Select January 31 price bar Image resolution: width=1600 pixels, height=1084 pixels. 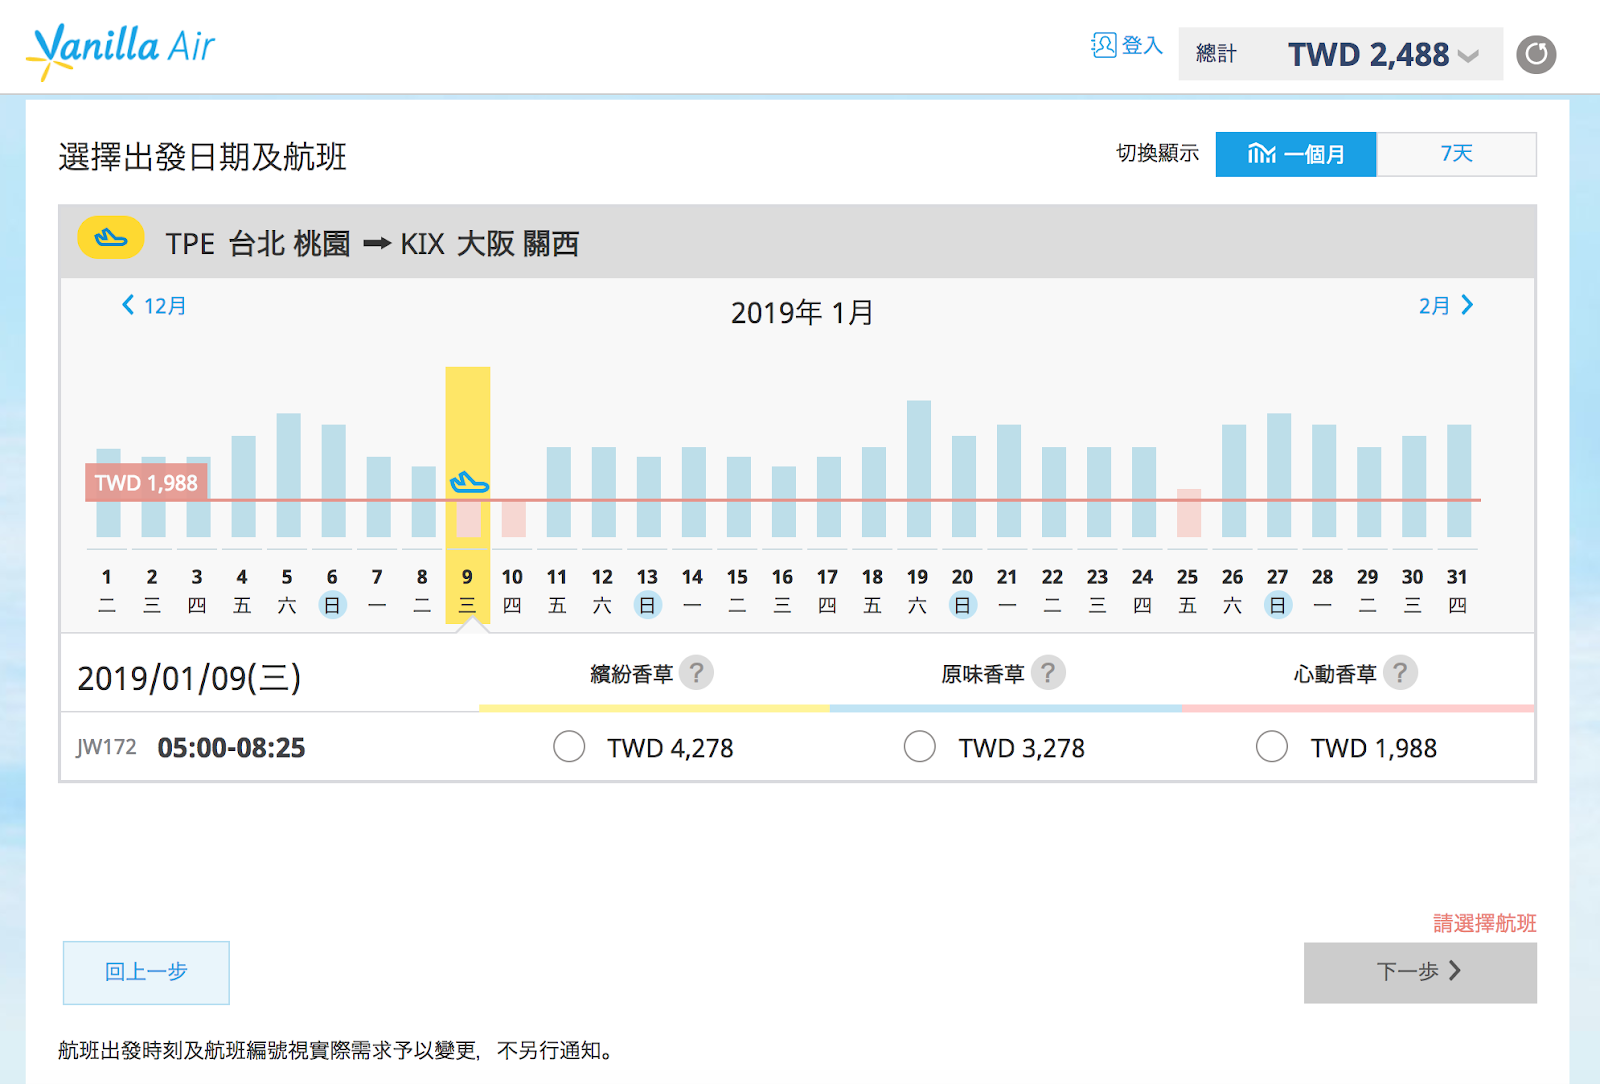[x=1459, y=481]
